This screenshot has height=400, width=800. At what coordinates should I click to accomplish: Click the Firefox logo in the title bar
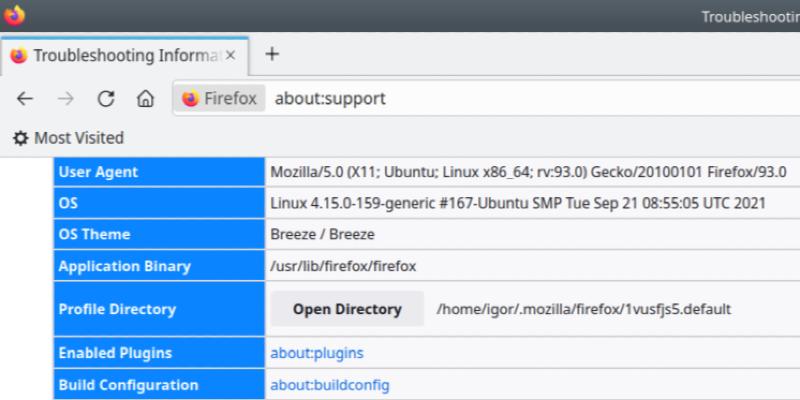[x=15, y=15]
